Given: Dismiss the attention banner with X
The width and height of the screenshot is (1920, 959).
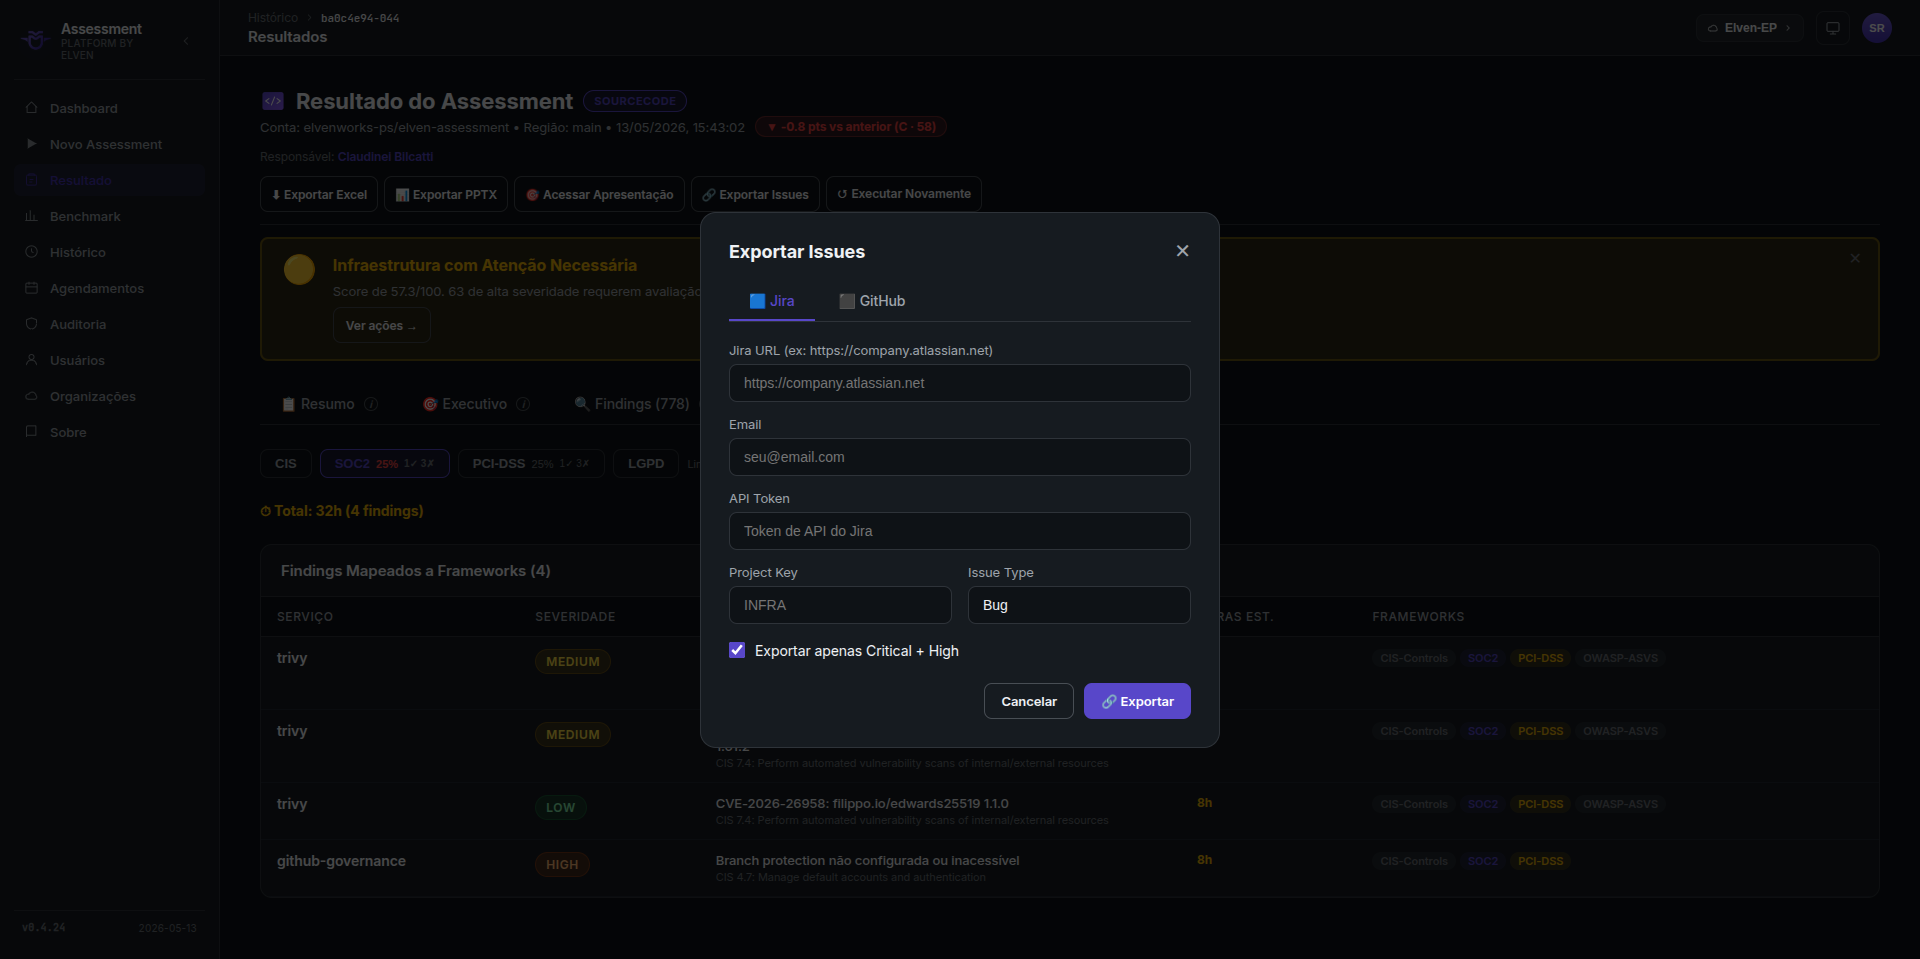Looking at the screenshot, I should pyautogui.click(x=1855, y=258).
